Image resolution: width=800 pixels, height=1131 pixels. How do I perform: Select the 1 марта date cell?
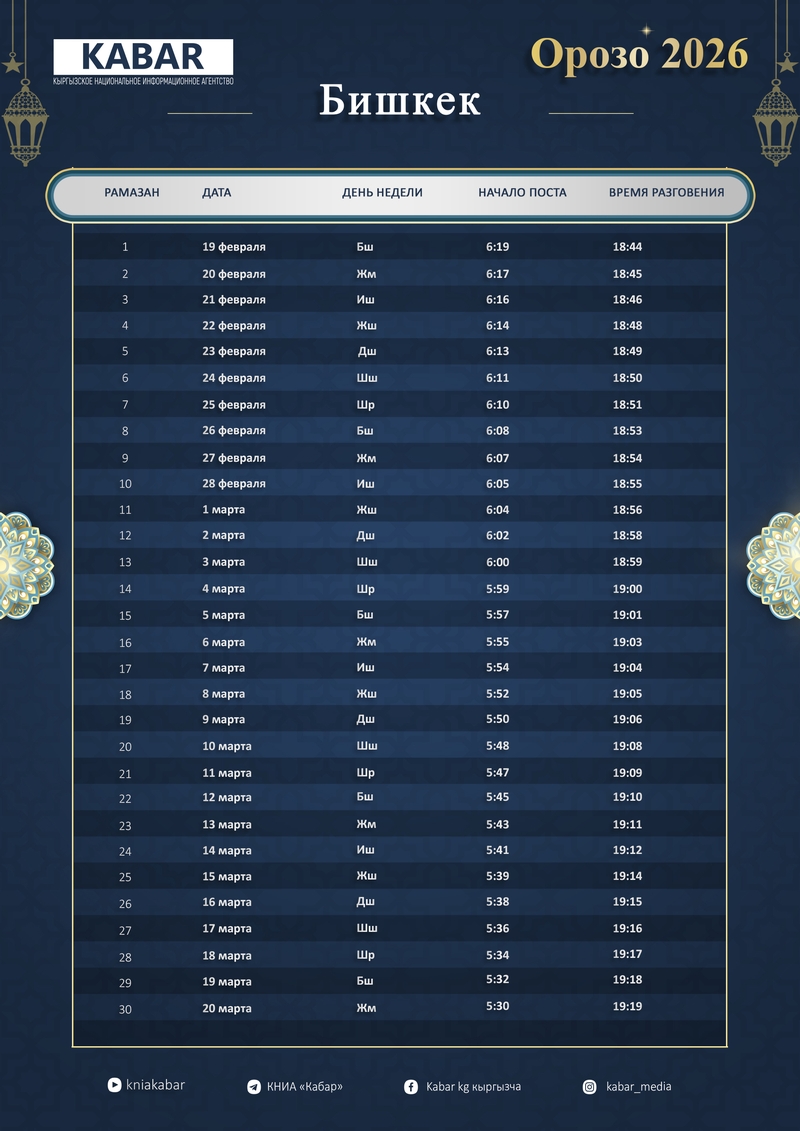(x=223, y=510)
